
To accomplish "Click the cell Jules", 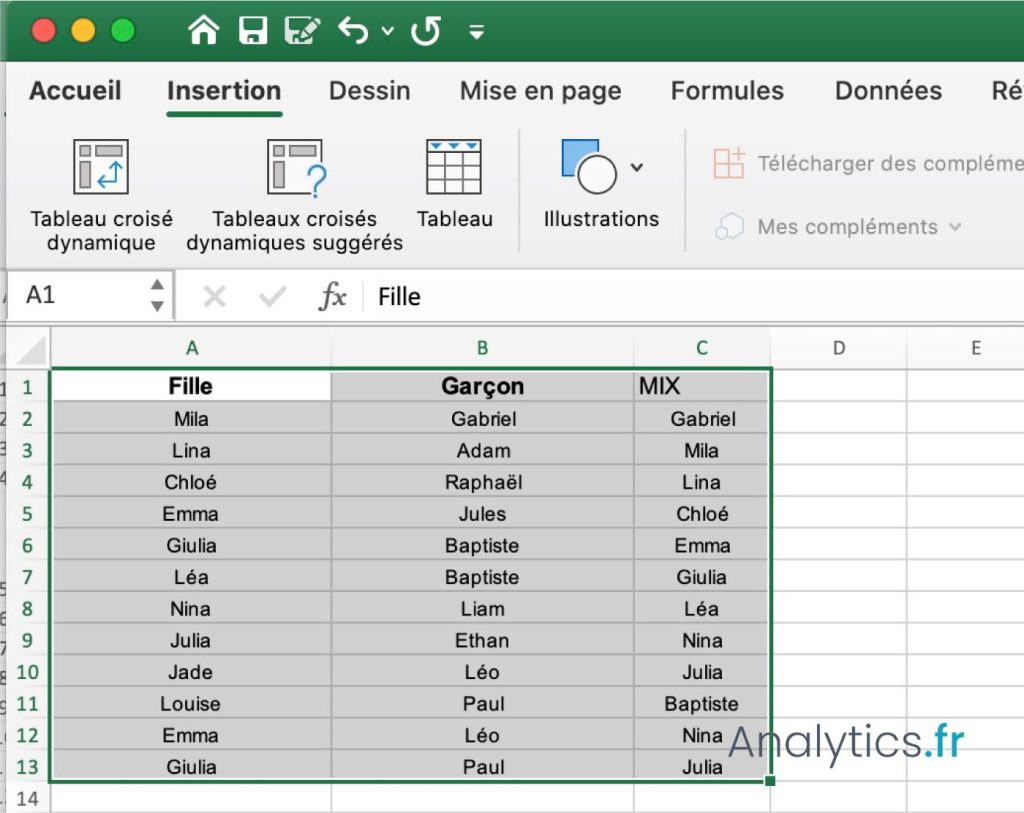I will (x=482, y=514).
